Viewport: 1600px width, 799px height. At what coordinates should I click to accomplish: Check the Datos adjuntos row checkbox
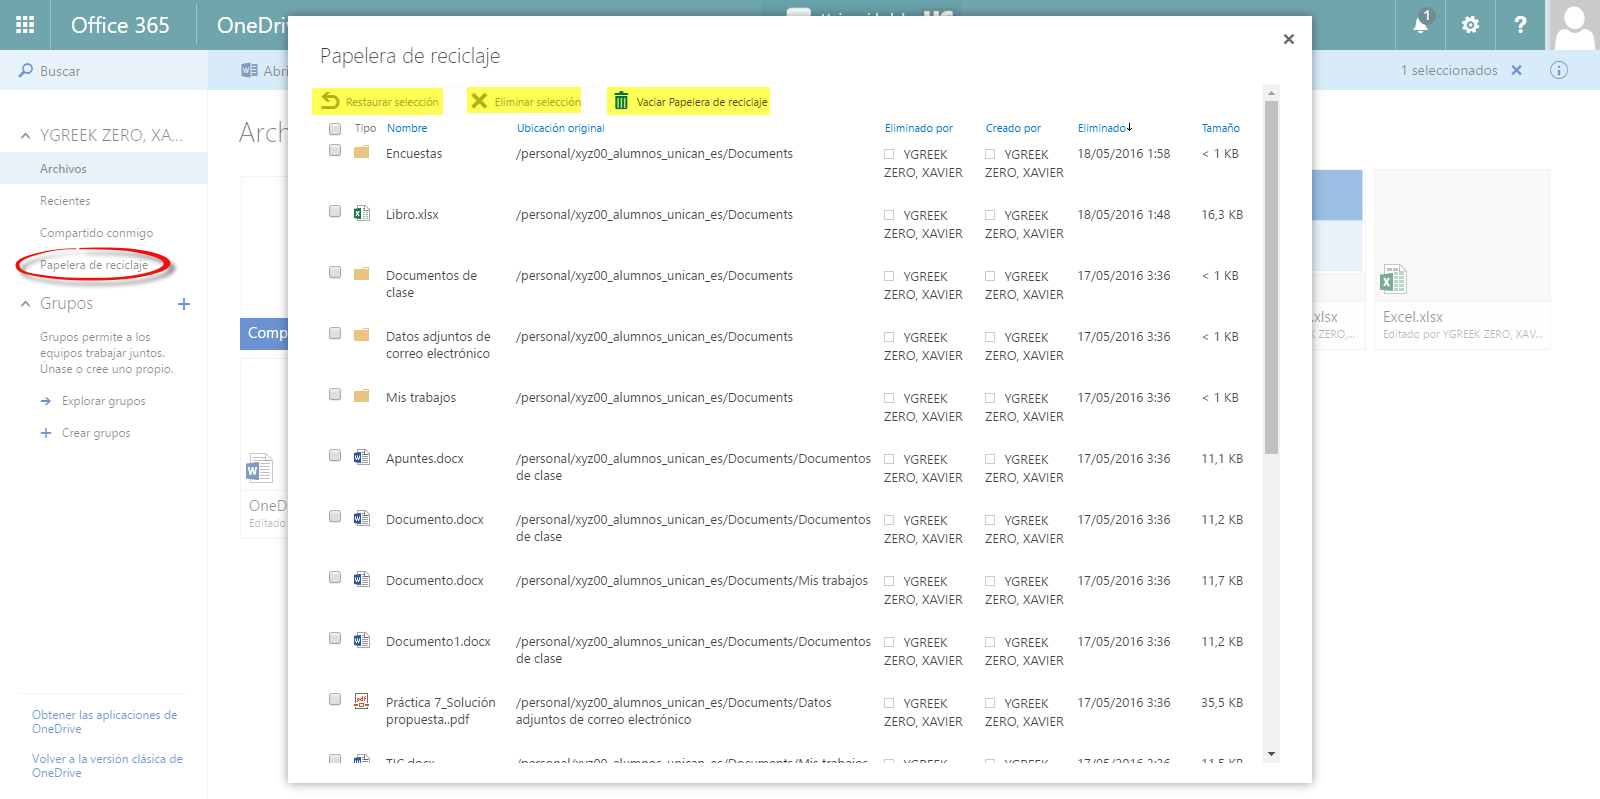point(335,334)
